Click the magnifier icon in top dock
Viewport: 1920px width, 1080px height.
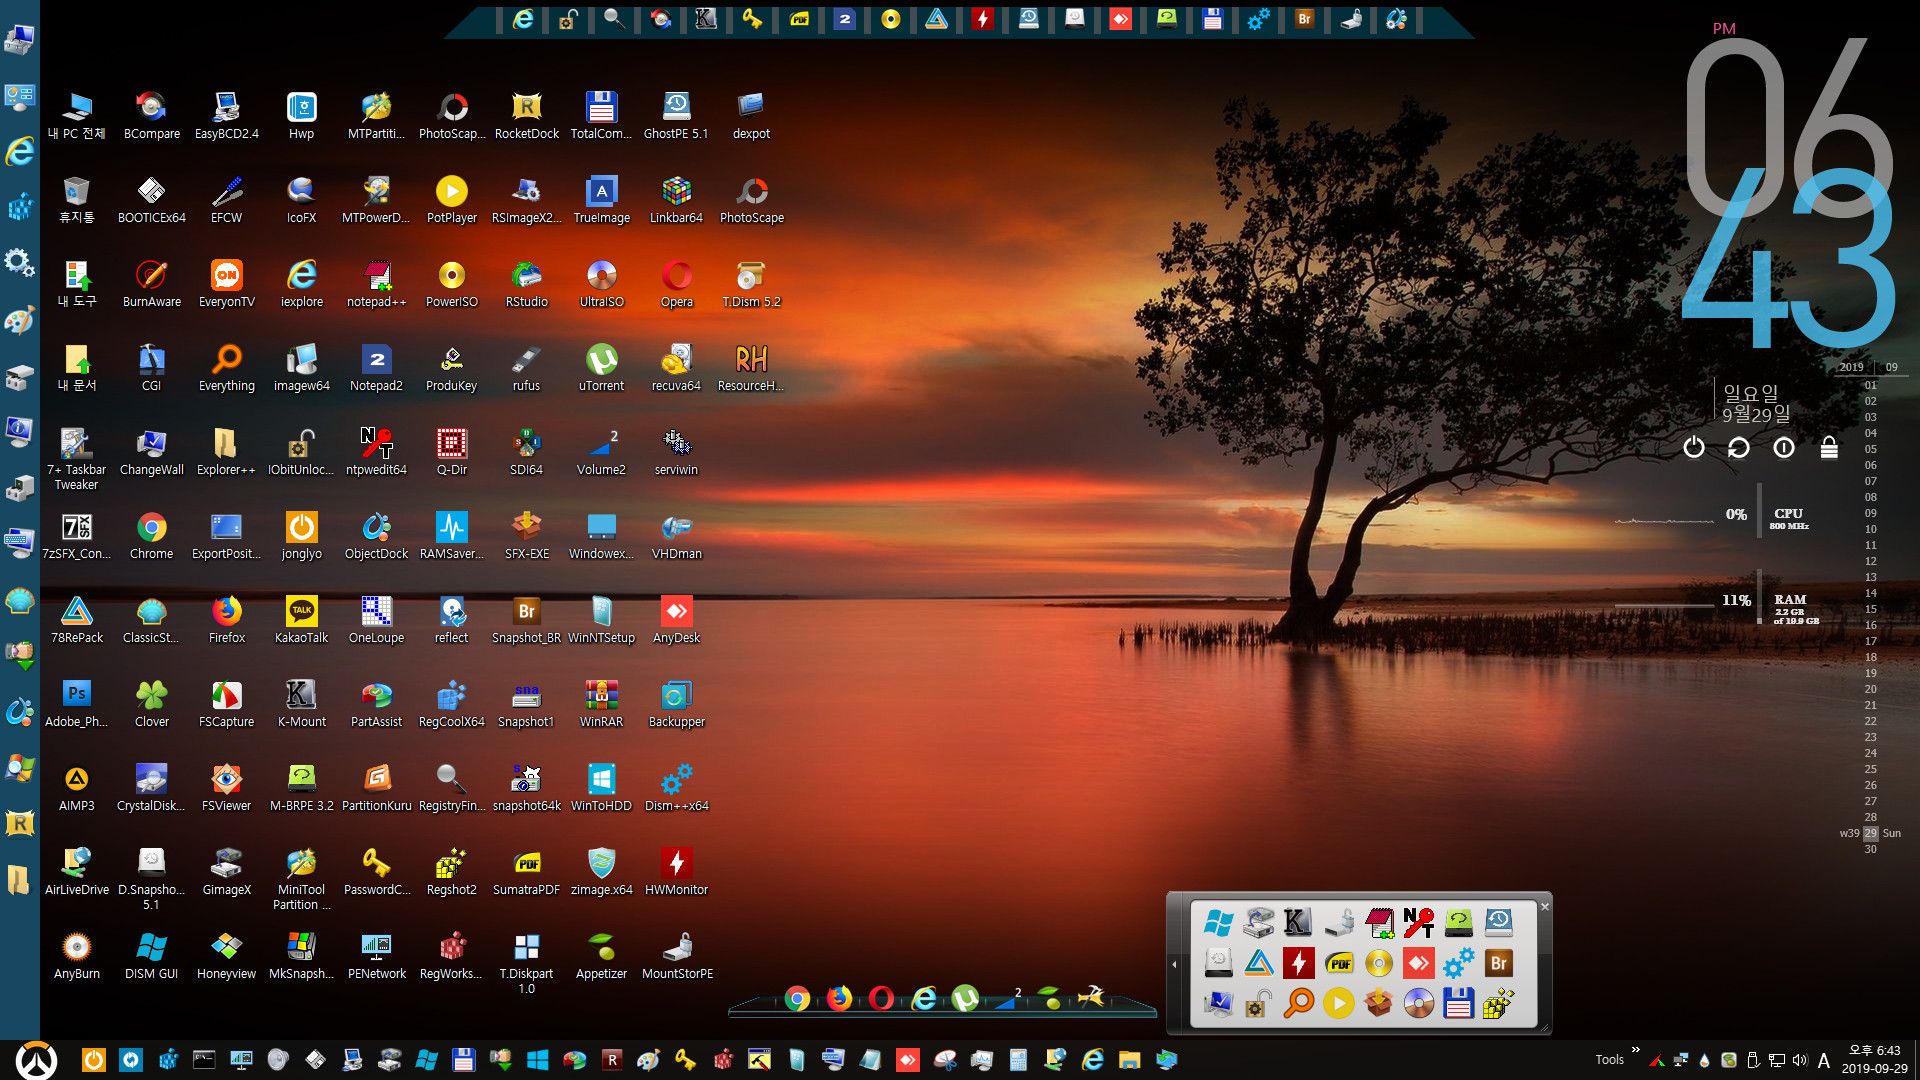pyautogui.click(x=614, y=19)
